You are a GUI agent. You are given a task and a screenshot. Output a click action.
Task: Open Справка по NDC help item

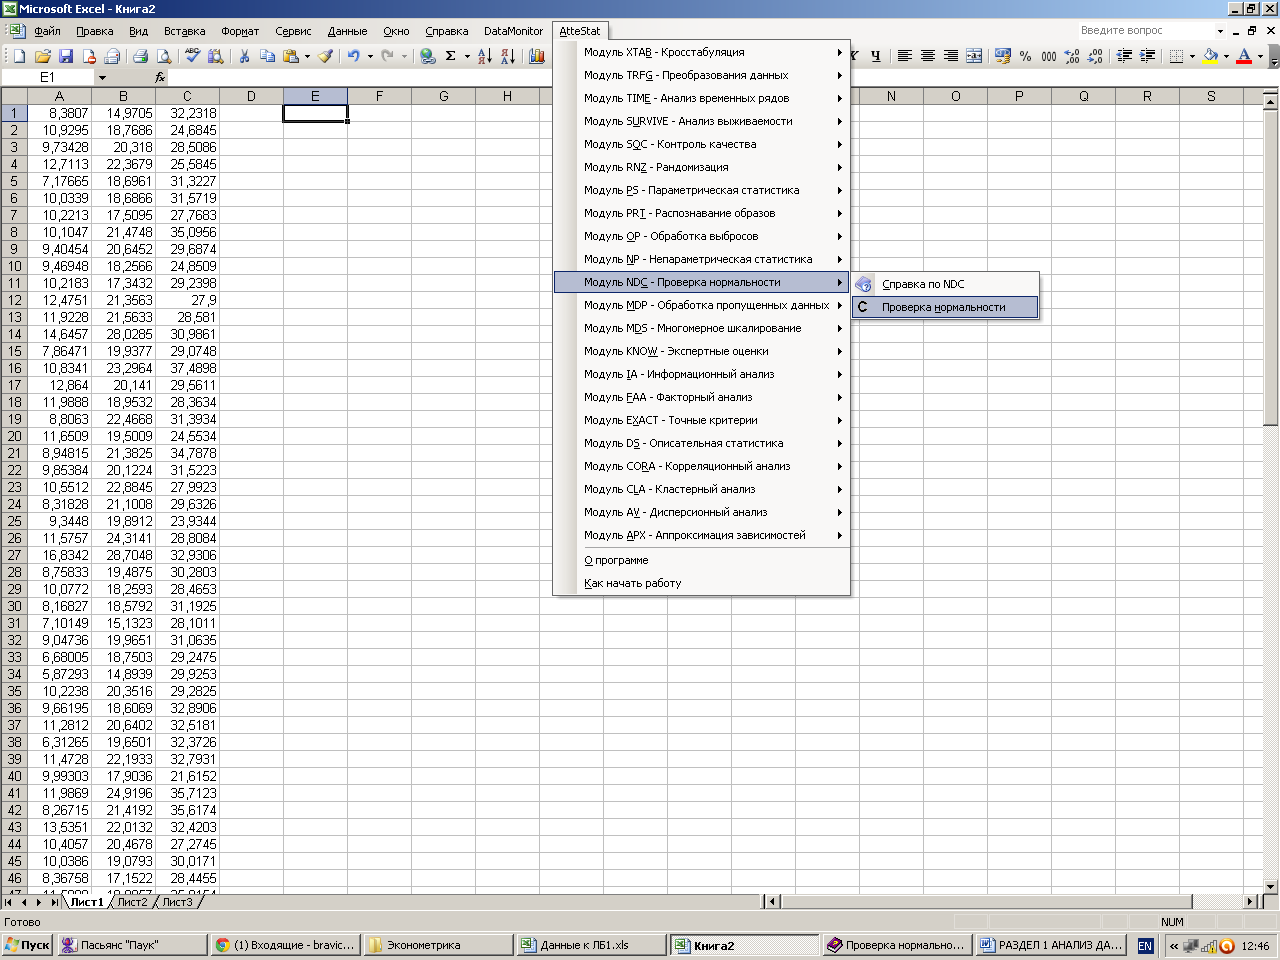click(x=945, y=284)
